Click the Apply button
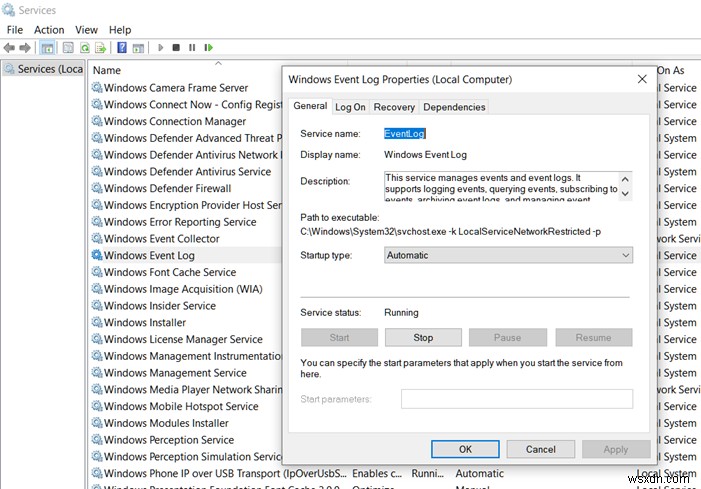Image resolution: width=701 pixels, height=489 pixels. tap(616, 449)
